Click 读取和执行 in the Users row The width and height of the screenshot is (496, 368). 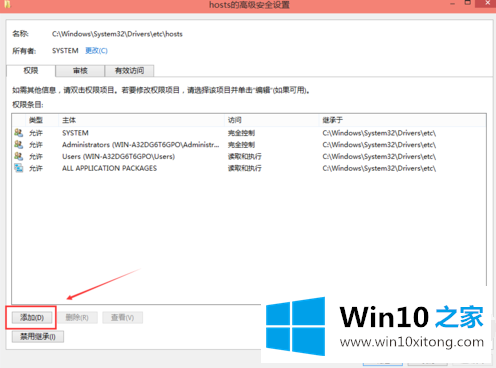coord(245,156)
